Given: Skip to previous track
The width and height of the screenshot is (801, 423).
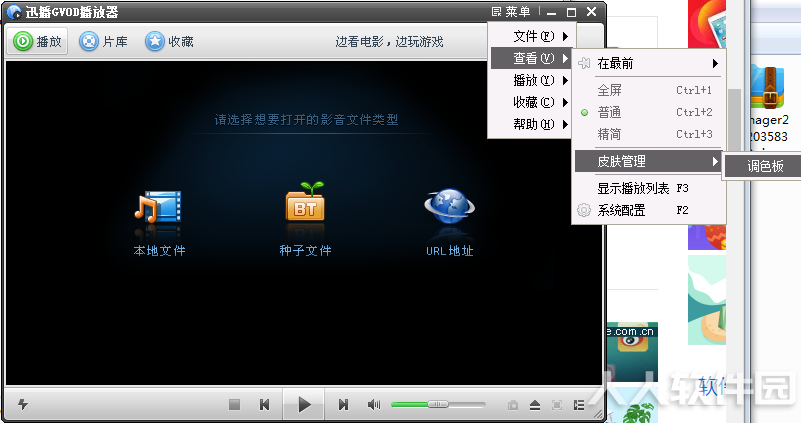Looking at the screenshot, I should click(x=264, y=405).
